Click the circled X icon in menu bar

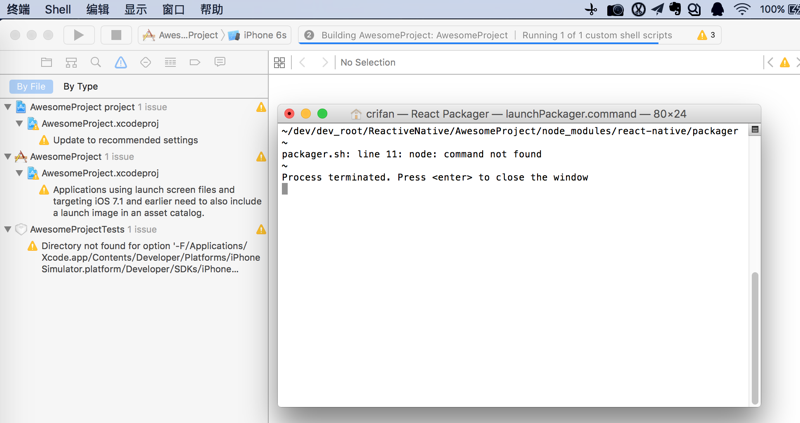(x=638, y=9)
